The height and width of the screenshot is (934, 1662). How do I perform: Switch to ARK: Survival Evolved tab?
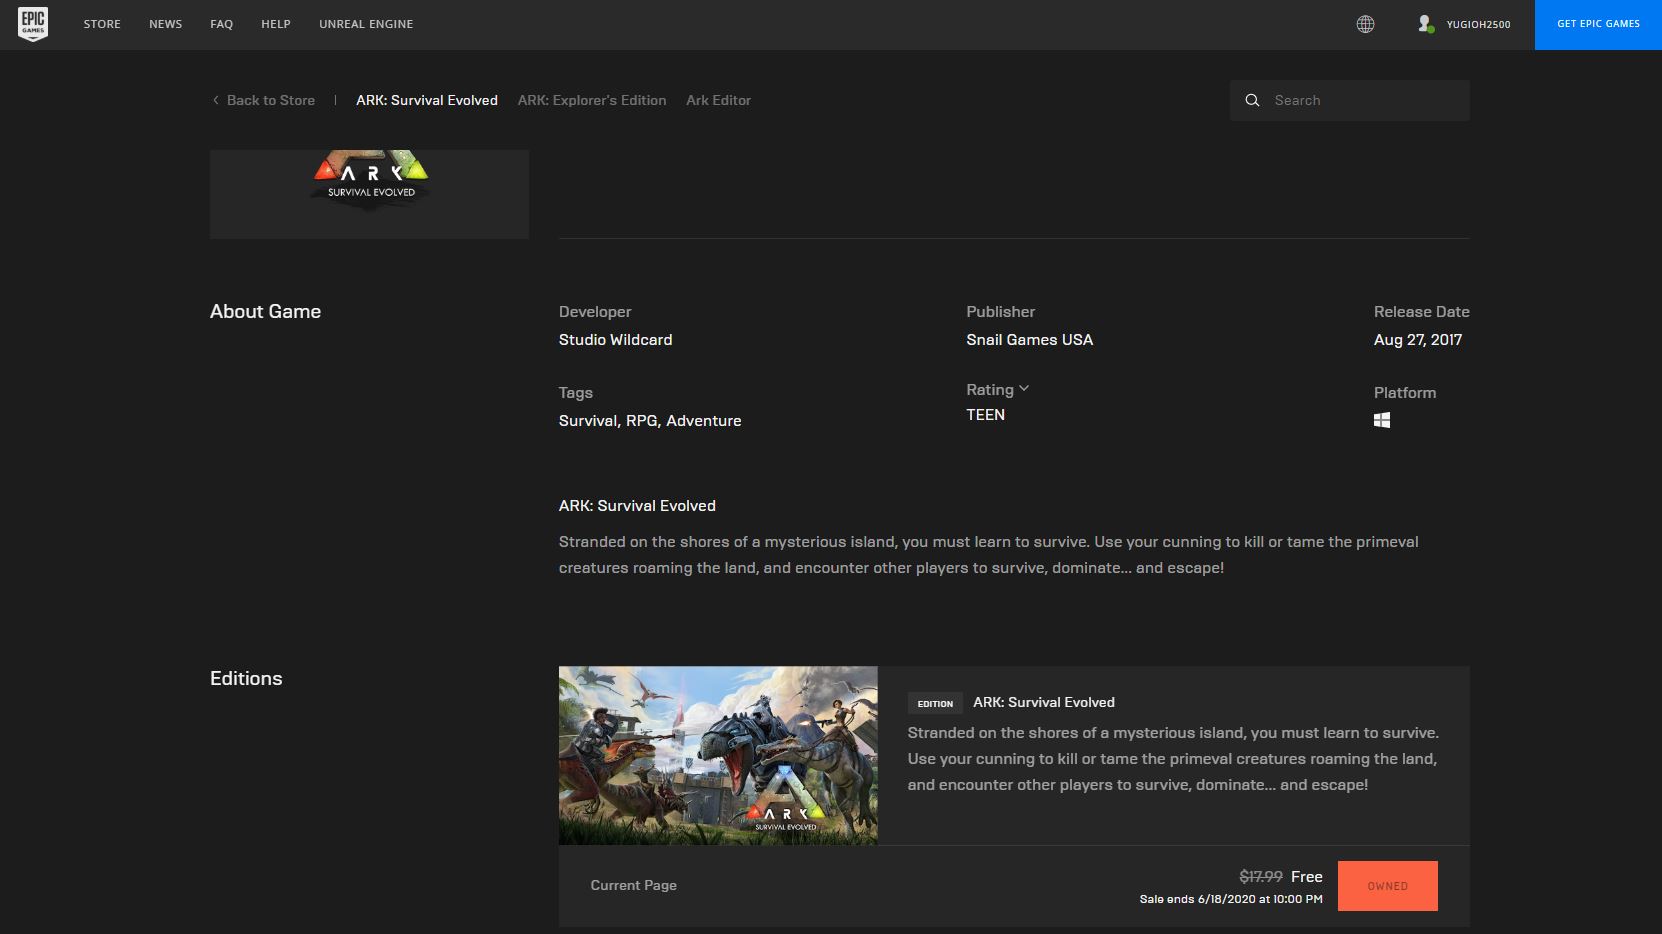click(x=427, y=100)
